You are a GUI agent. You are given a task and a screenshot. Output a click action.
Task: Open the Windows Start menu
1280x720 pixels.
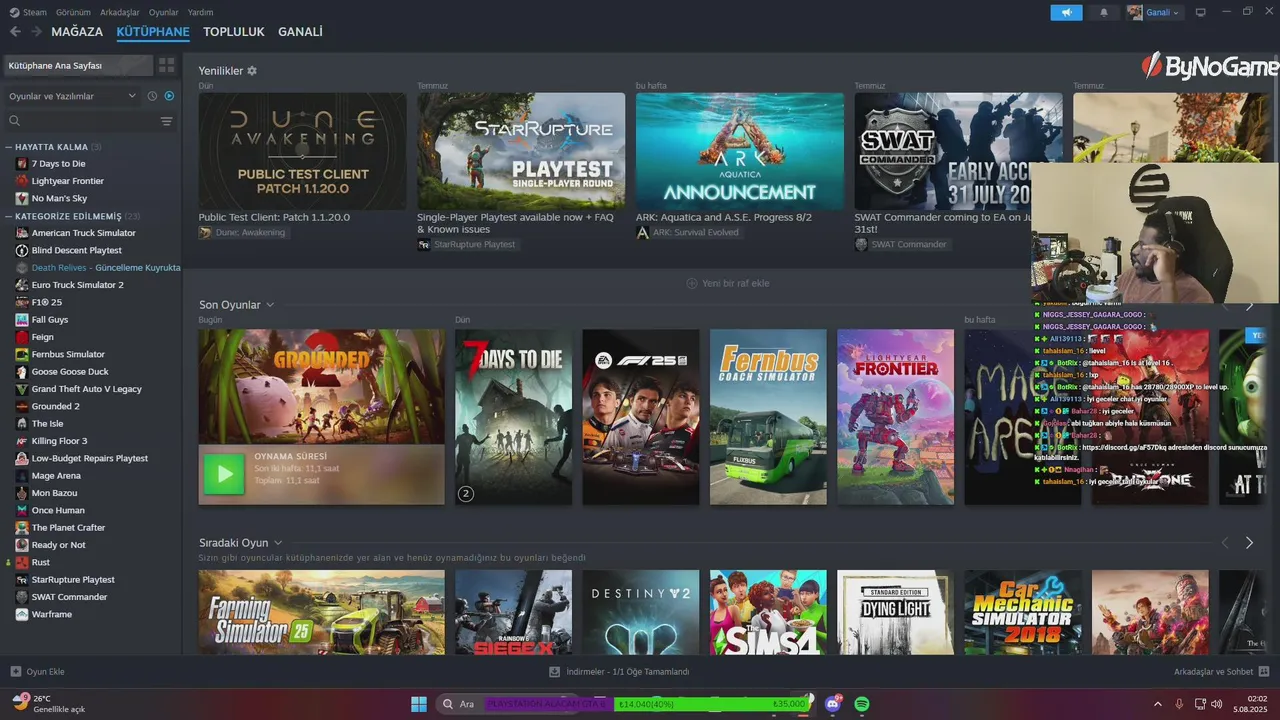point(418,704)
